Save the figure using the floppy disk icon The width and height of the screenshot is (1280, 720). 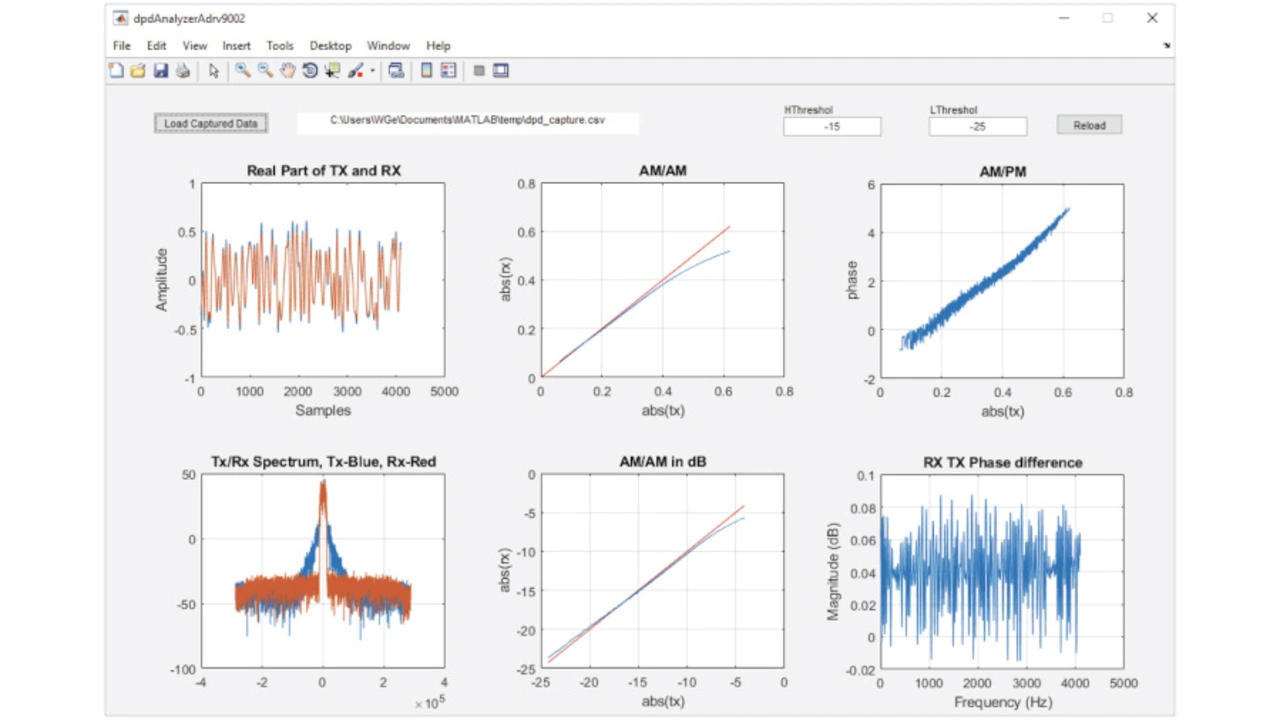tap(160, 71)
